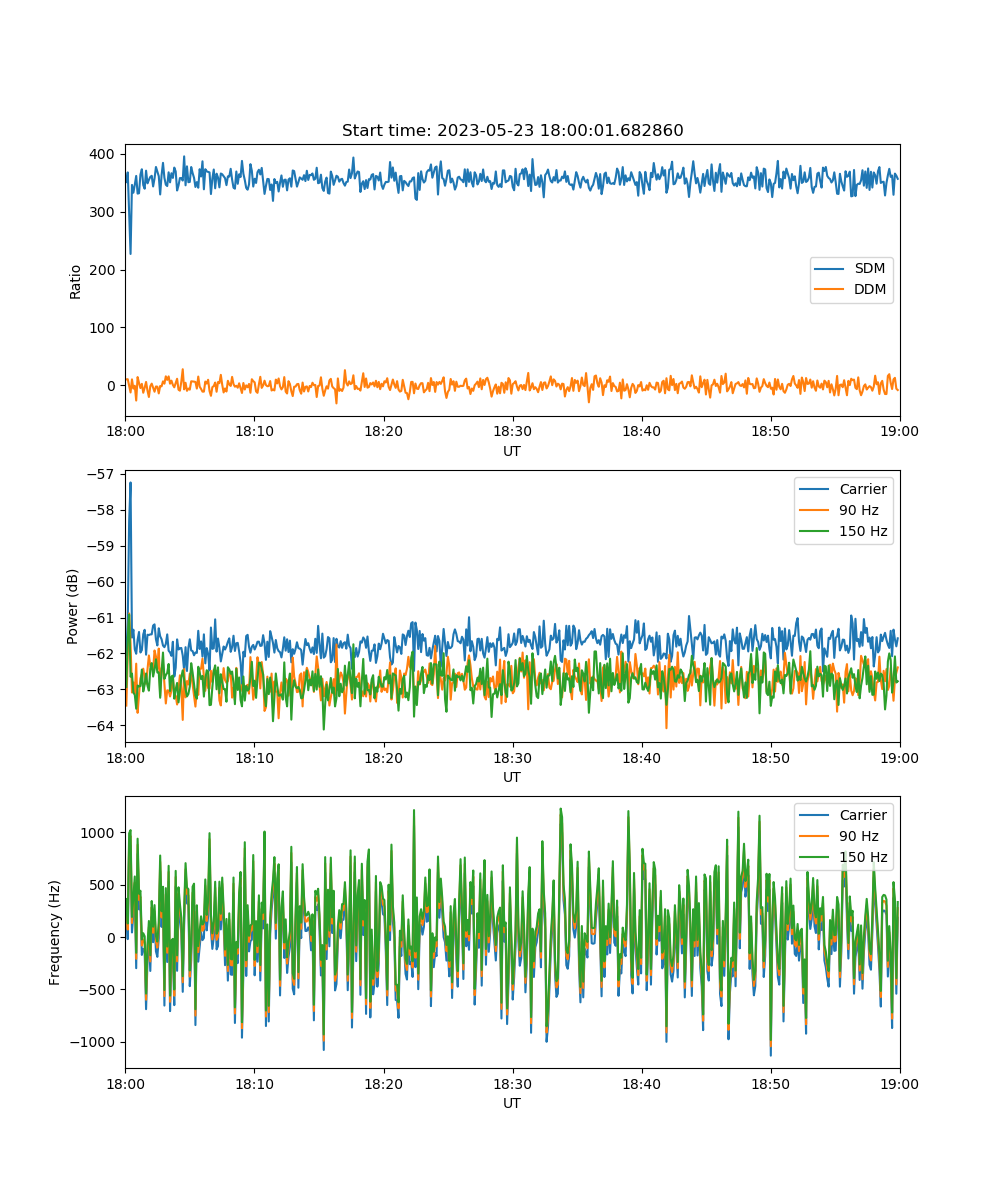Click the 150 Hz legend entry in the power plot
Viewport: 1000px width, 1200px height.
[844, 531]
